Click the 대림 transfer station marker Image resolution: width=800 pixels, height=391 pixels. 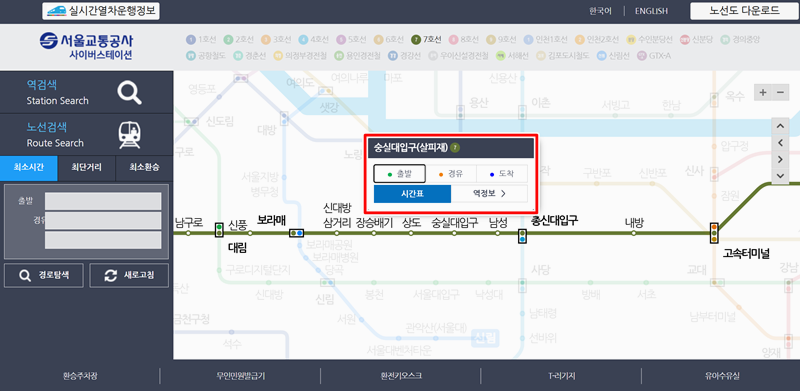click(x=219, y=230)
